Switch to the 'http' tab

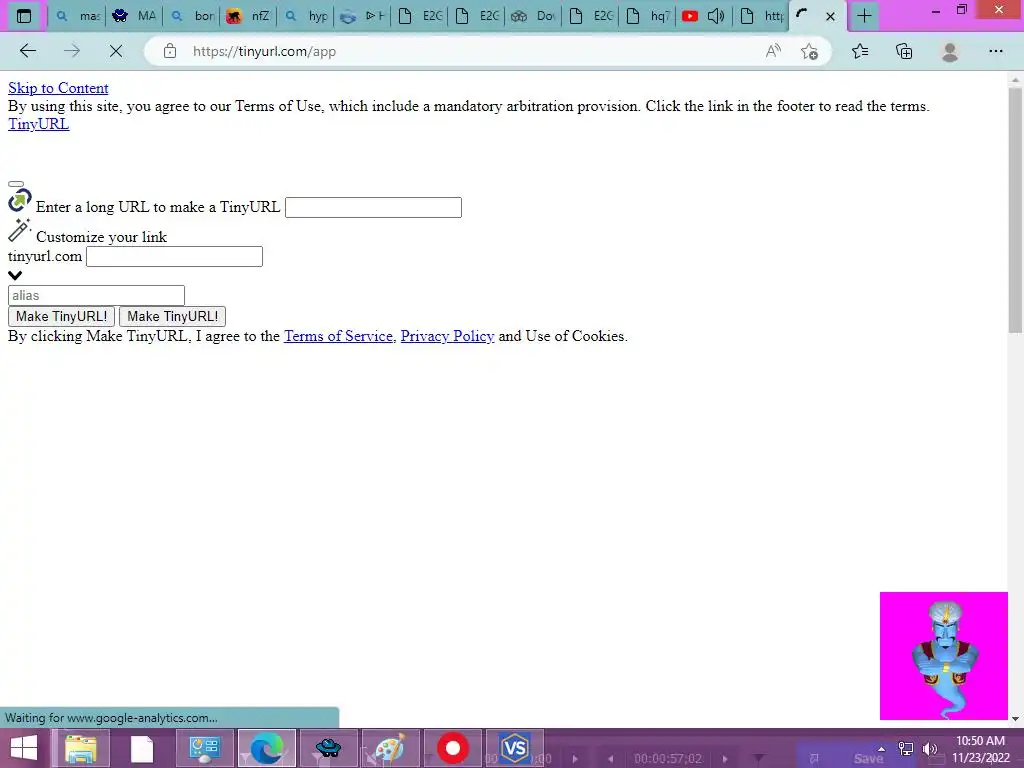pyautogui.click(x=761, y=16)
